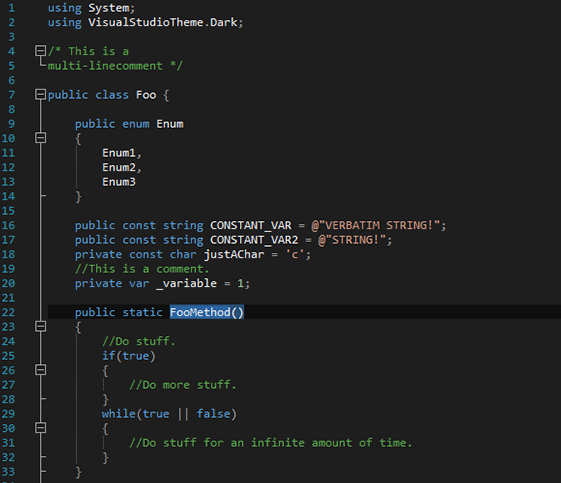Collapse the if(true) block fold on line 26
561x483 pixels.
click(x=40, y=370)
